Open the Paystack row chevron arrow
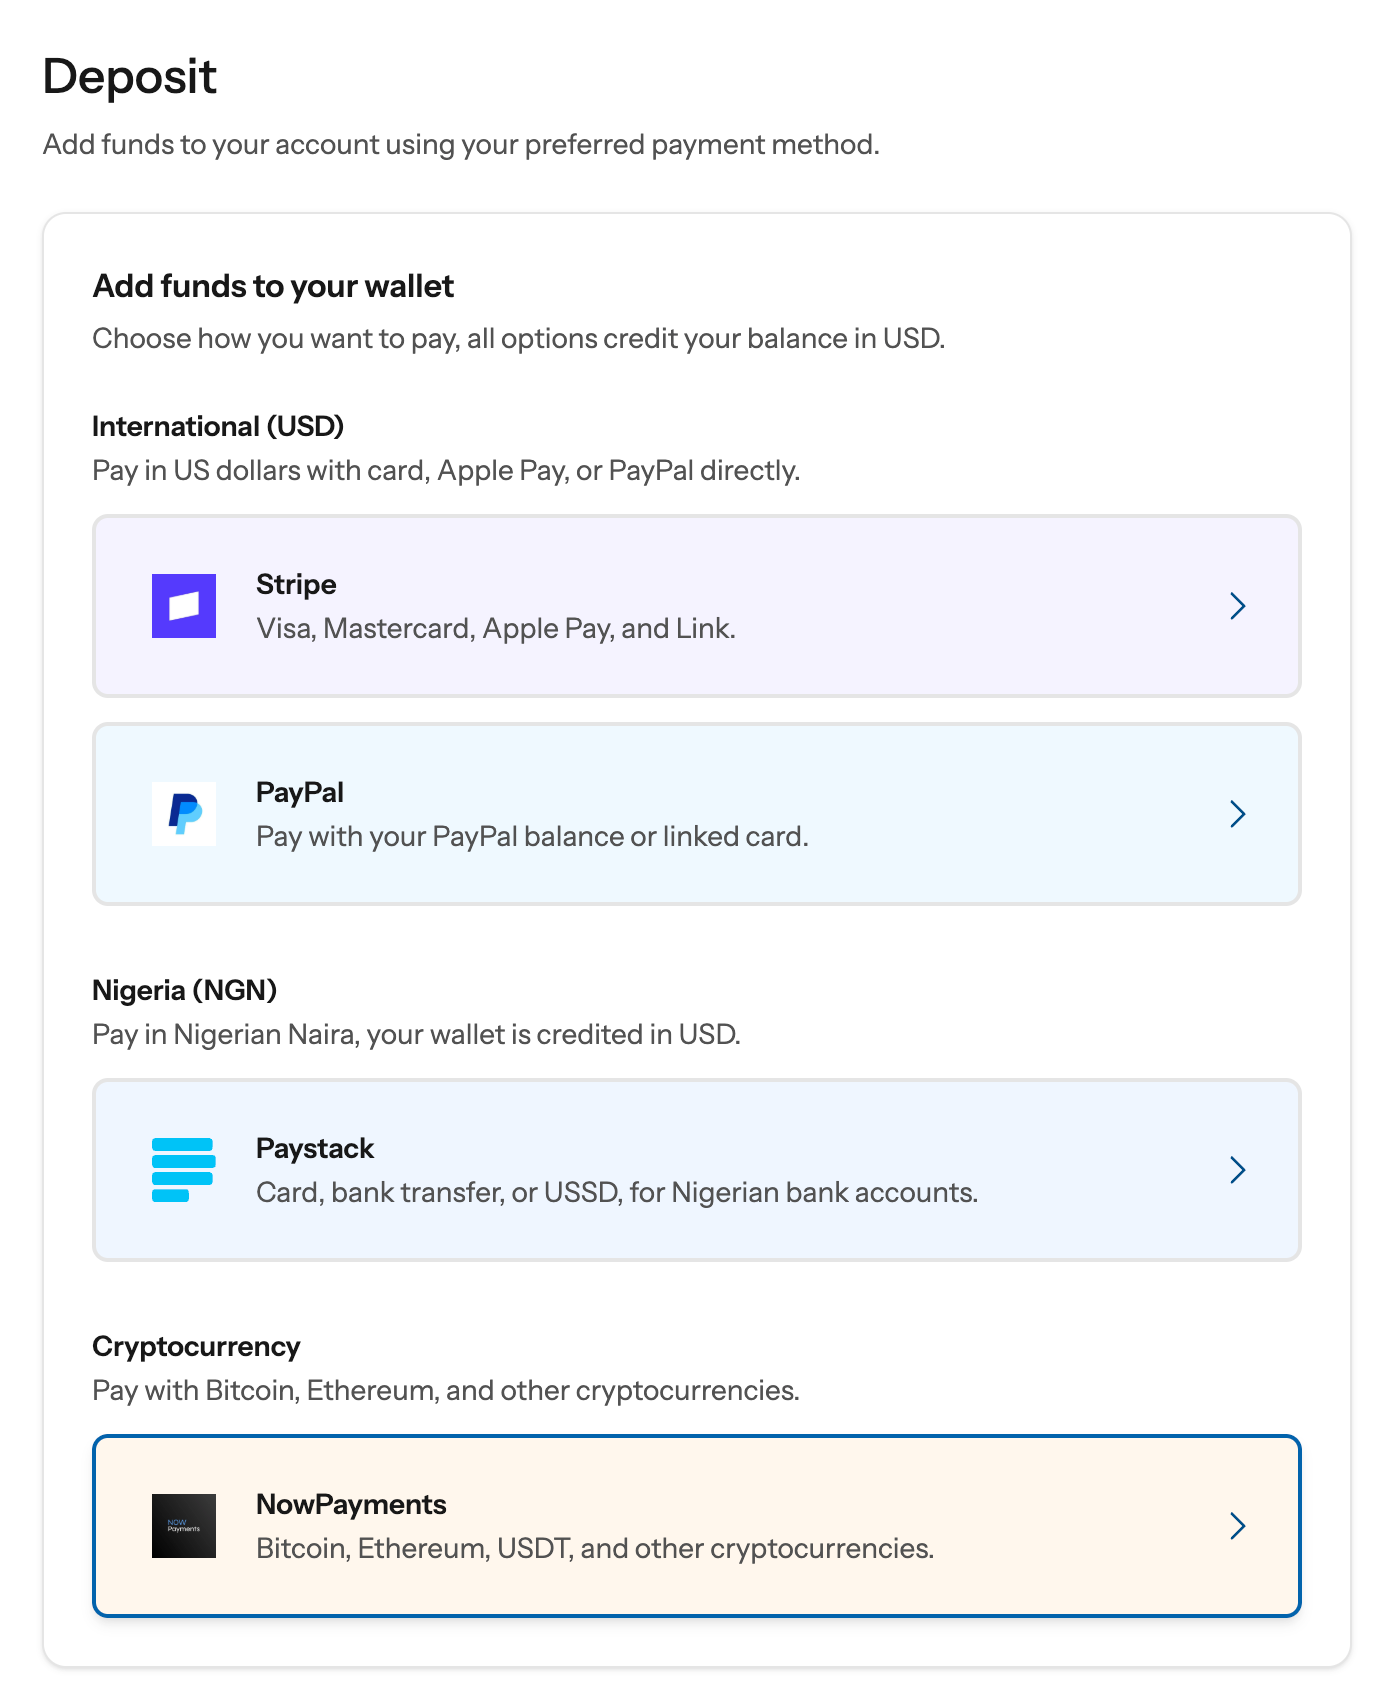The width and height of the screenshot is (1396, 1706). pos(1238,1170)
